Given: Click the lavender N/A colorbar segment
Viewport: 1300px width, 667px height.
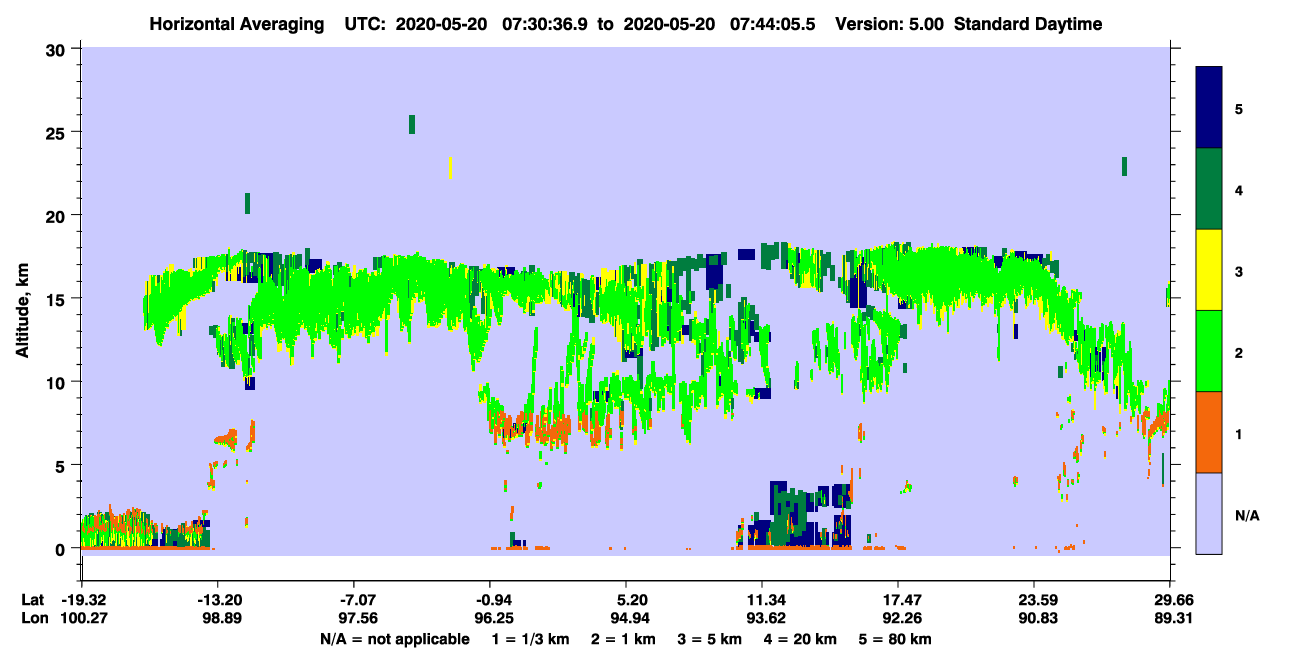Looking at the screenshot, I should click(x=1209, y=512).
